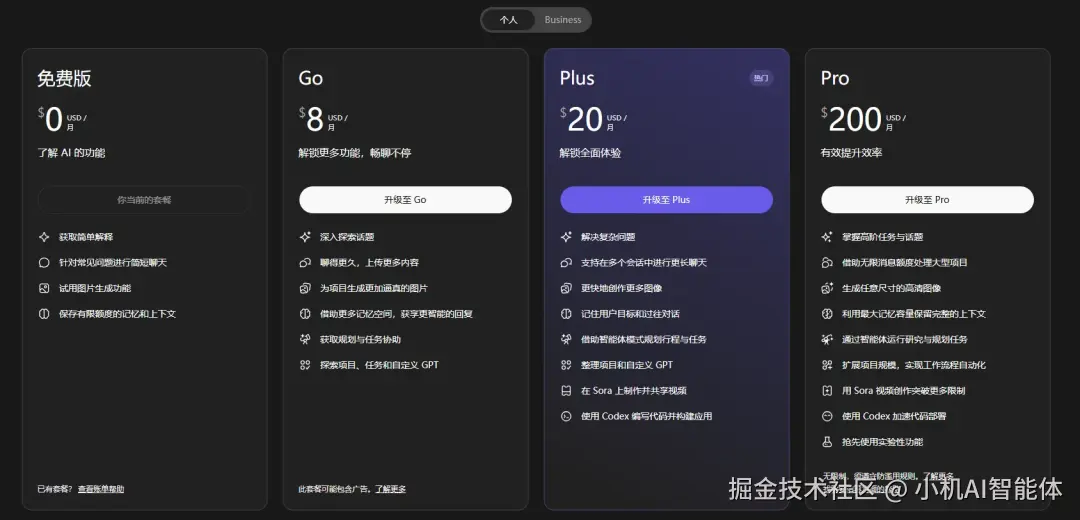Click memory icon beside 利用最大记忆容量保留完整的上下文
The image size is (1080, 520).
827,313
